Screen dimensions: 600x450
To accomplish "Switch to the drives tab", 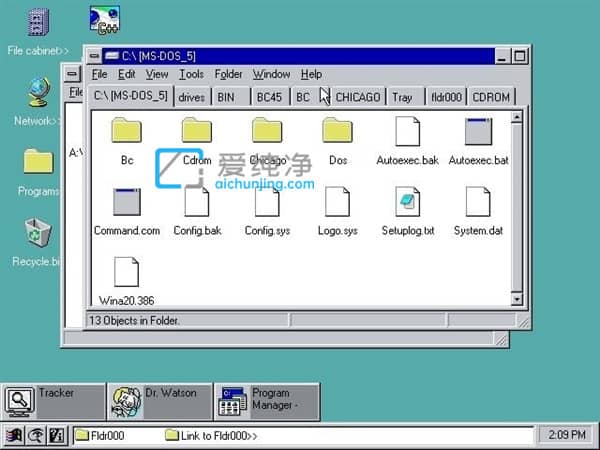I will (192, 97).
